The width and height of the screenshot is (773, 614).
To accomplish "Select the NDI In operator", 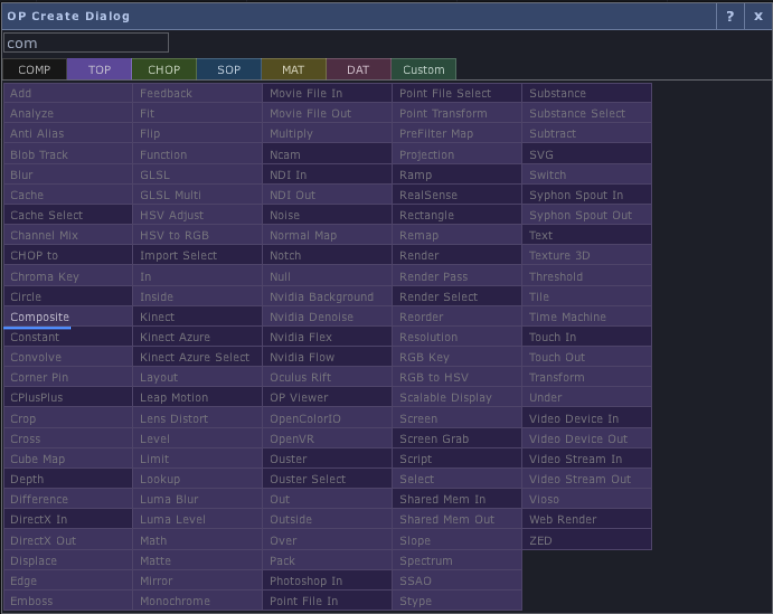I will tap(327, 175).
